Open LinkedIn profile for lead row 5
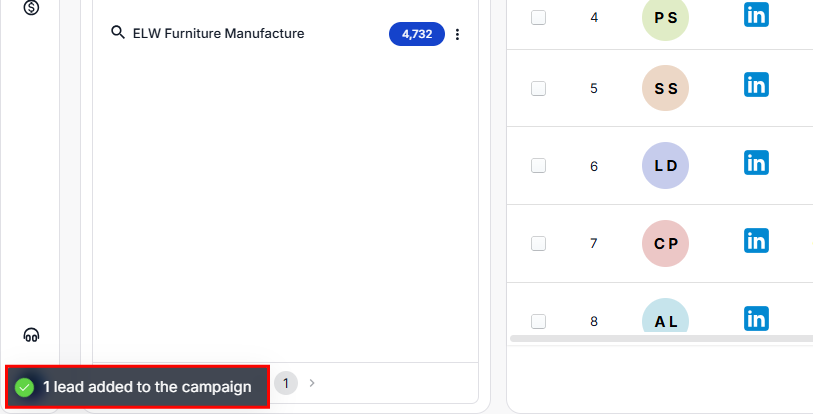Screen dimensions: 813x414 point(756,84)
